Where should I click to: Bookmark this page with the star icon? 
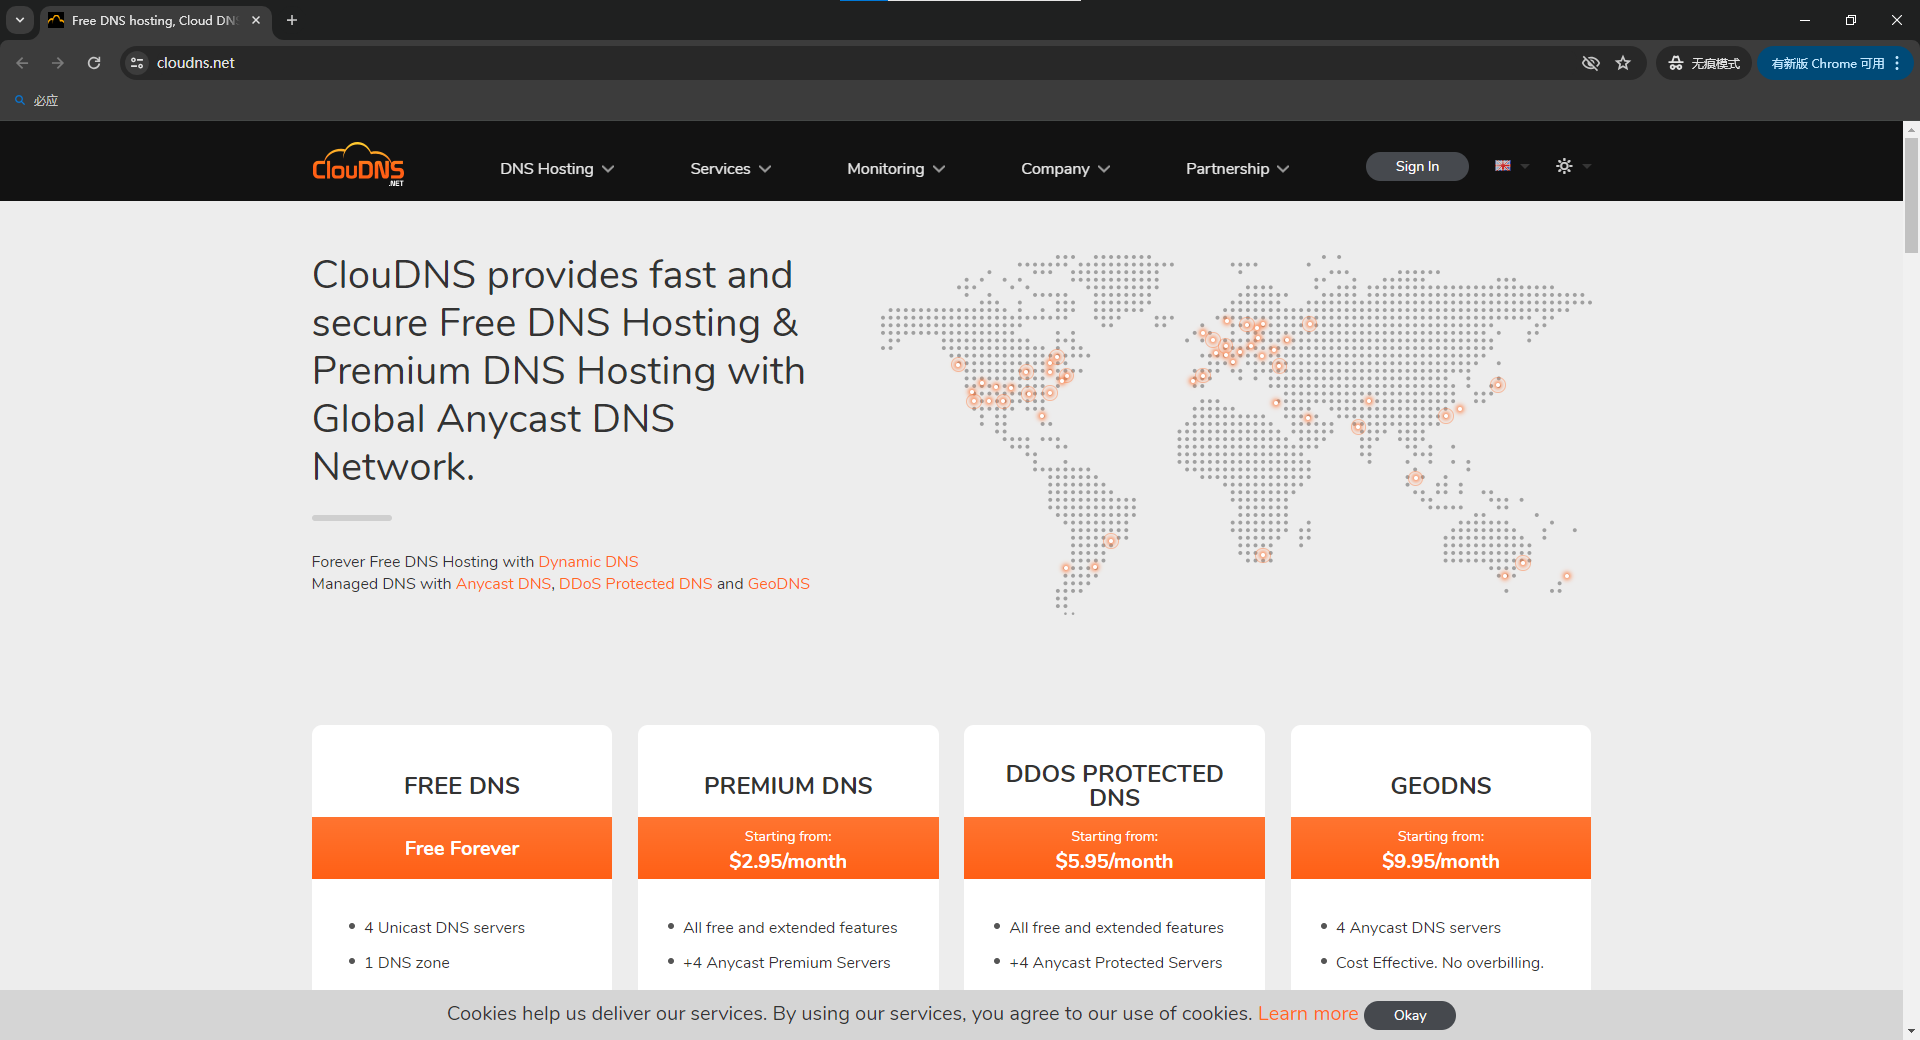(1623, 63)
